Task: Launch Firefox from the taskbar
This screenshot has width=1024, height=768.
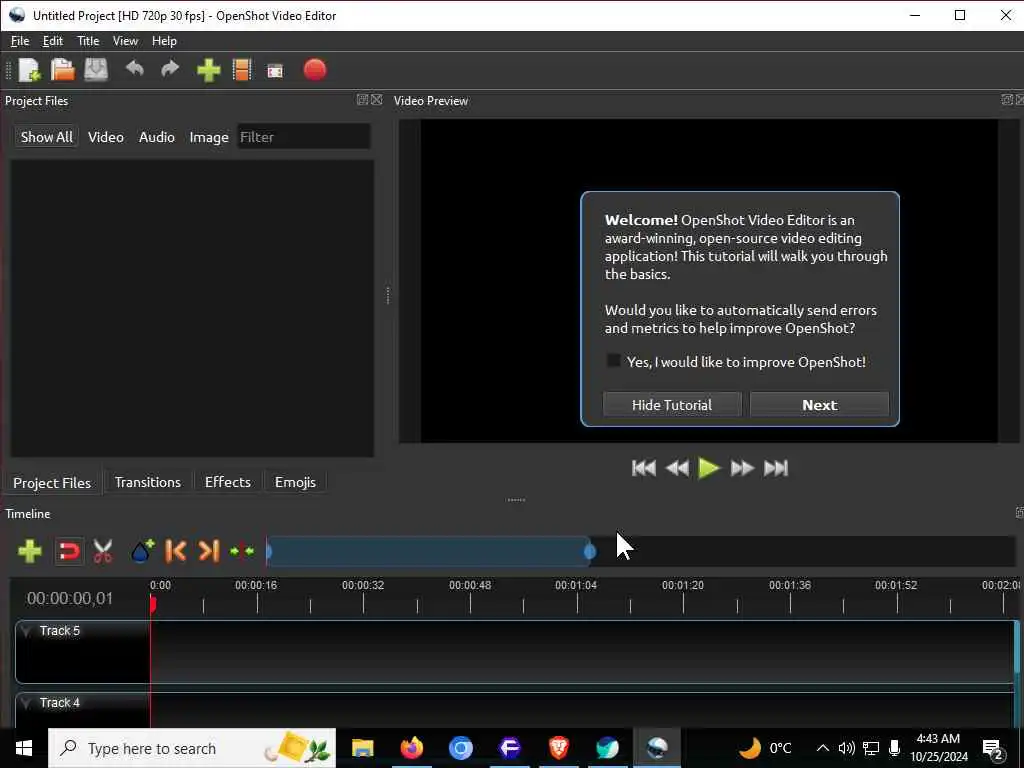Action: coord(411,748)
